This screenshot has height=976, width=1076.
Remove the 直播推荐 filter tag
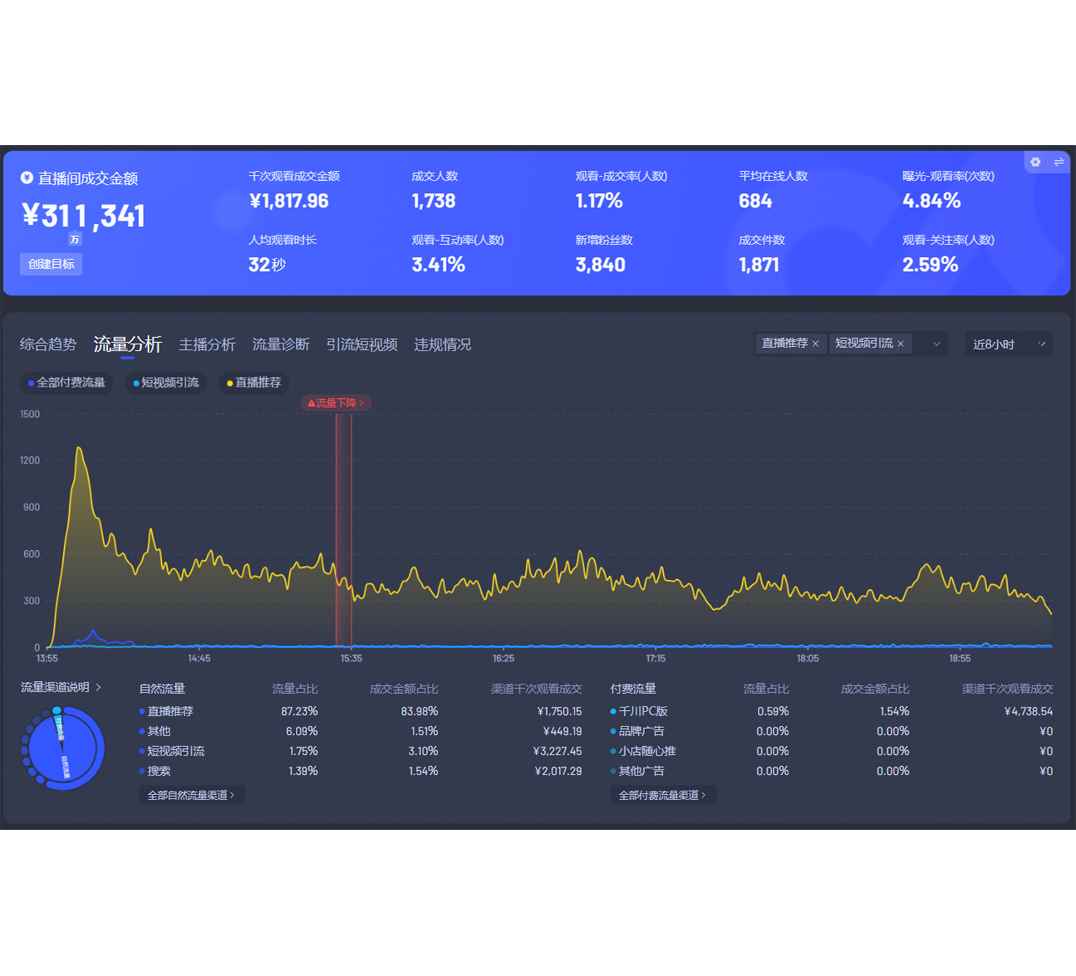point(815,344)
